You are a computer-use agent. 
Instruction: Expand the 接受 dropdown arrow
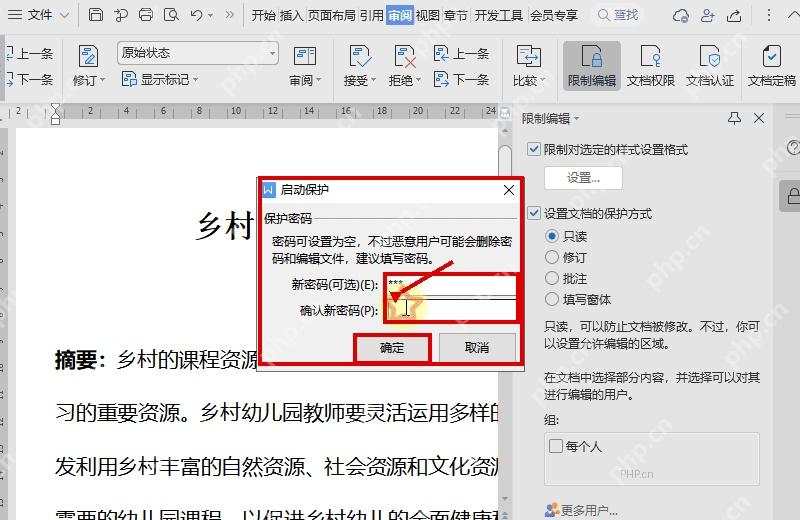tap(373, 80)
